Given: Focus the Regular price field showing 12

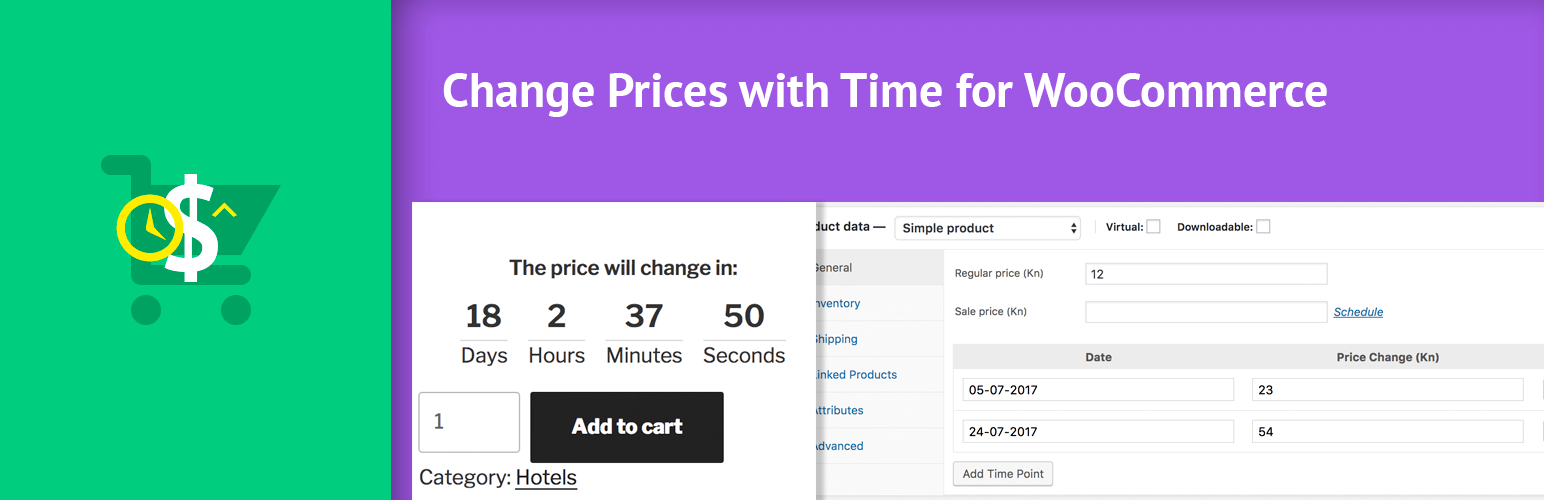Looking at the screenshot, I should coord(1206,274).
